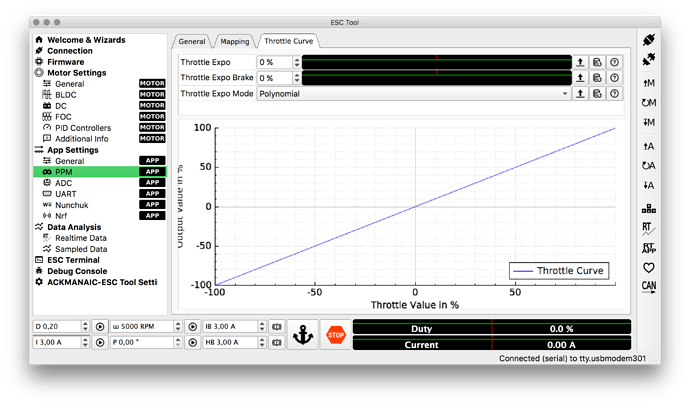Read default Throttle Expo Brake value icon
Image resolution: width=690 pixels, height=406 pixels.
click(597, 78)
